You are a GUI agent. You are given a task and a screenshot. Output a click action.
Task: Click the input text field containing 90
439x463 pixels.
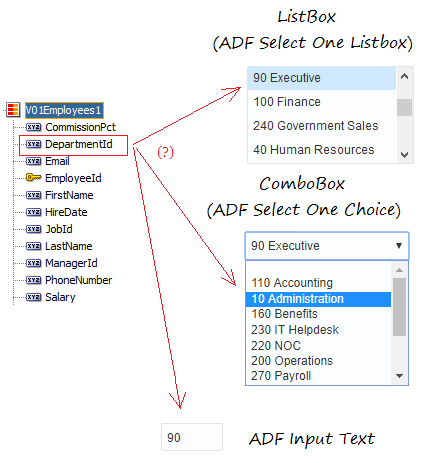pyautogui.click(x=192, y=437)
